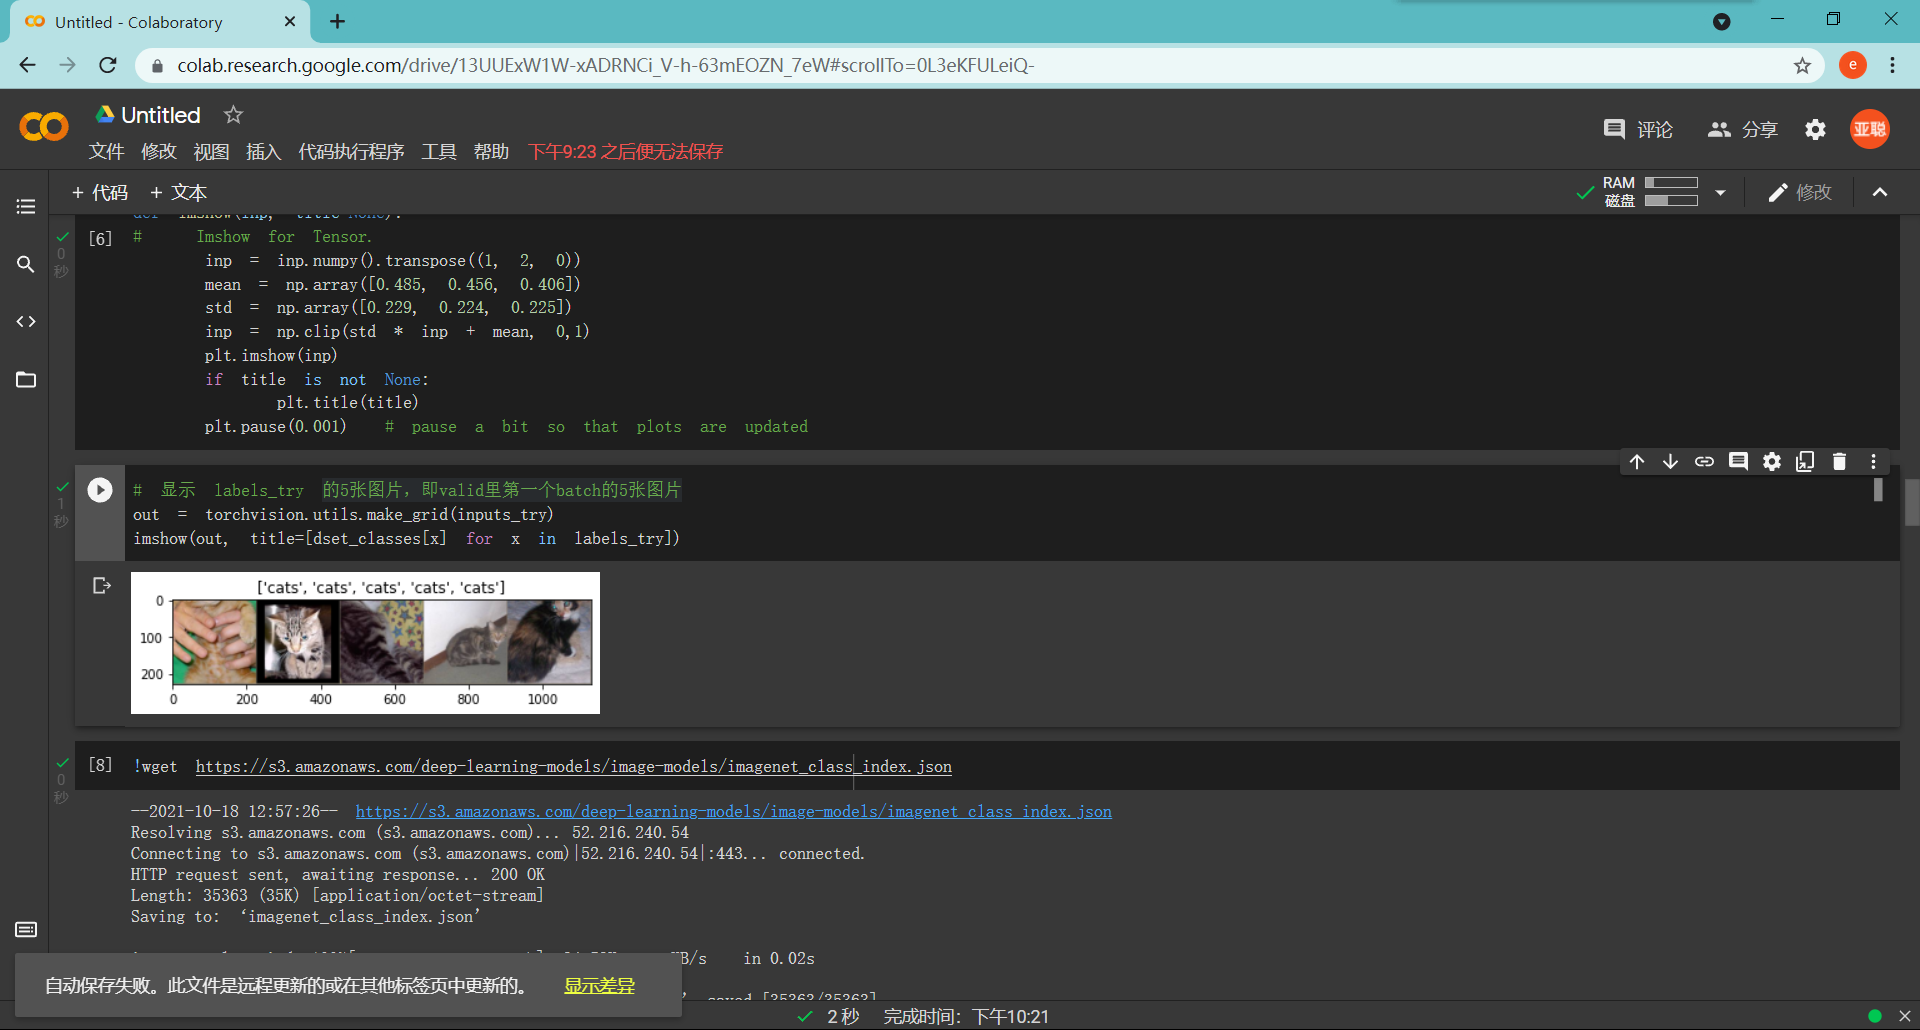Screen dimensions: 1920x1030
Task: Go forward in browser history
Action: click(x=67, y=65)
